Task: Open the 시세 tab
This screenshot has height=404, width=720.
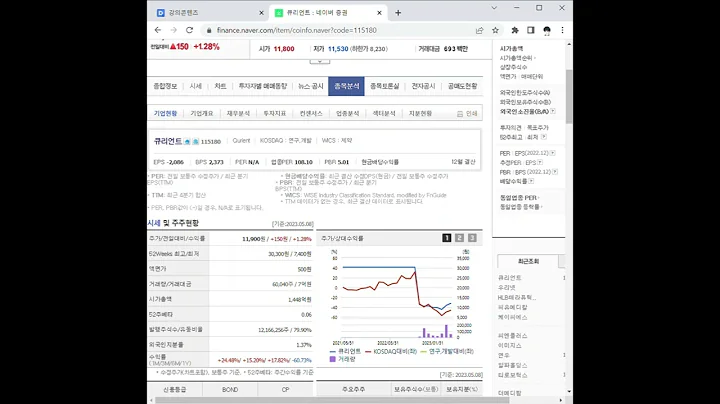Action: 196,86
